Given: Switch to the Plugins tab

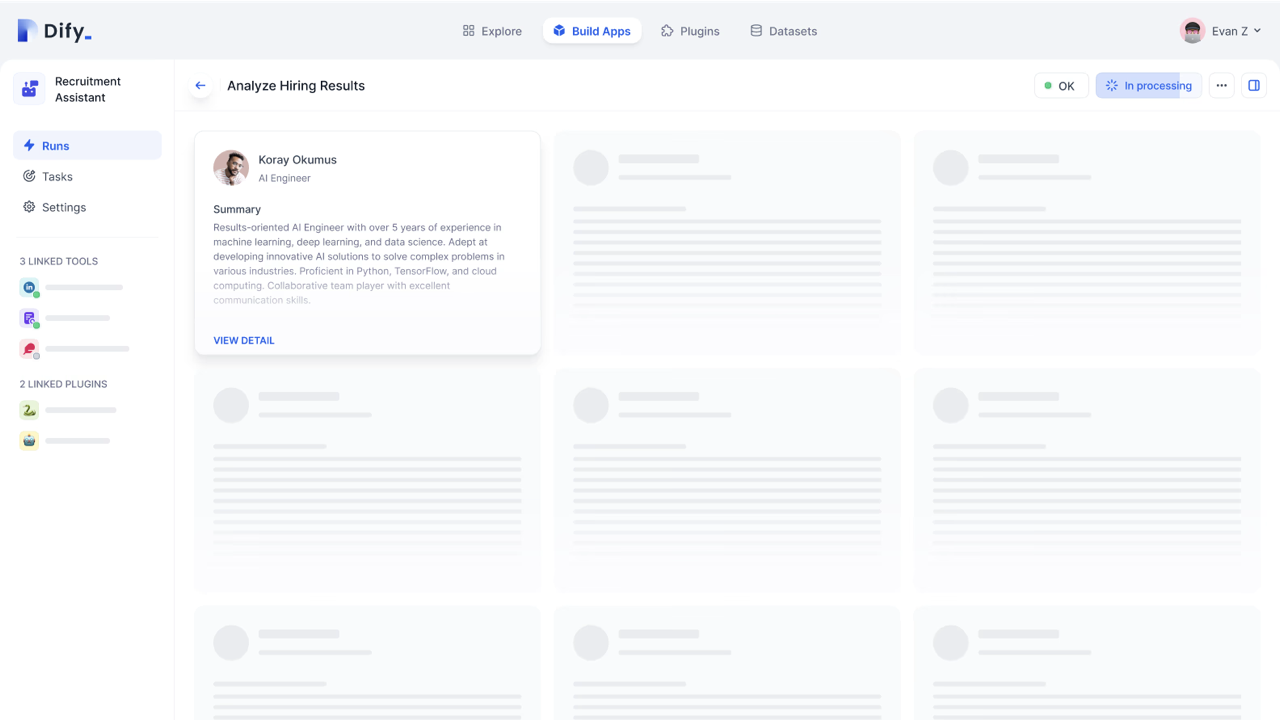Looking at the screenshot, I should 690,31.
